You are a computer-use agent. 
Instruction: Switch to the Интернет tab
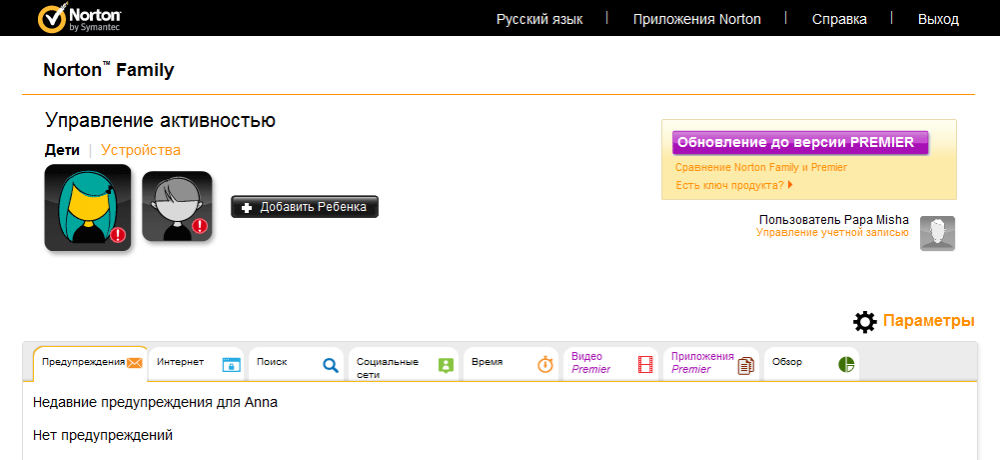[196, 364]
